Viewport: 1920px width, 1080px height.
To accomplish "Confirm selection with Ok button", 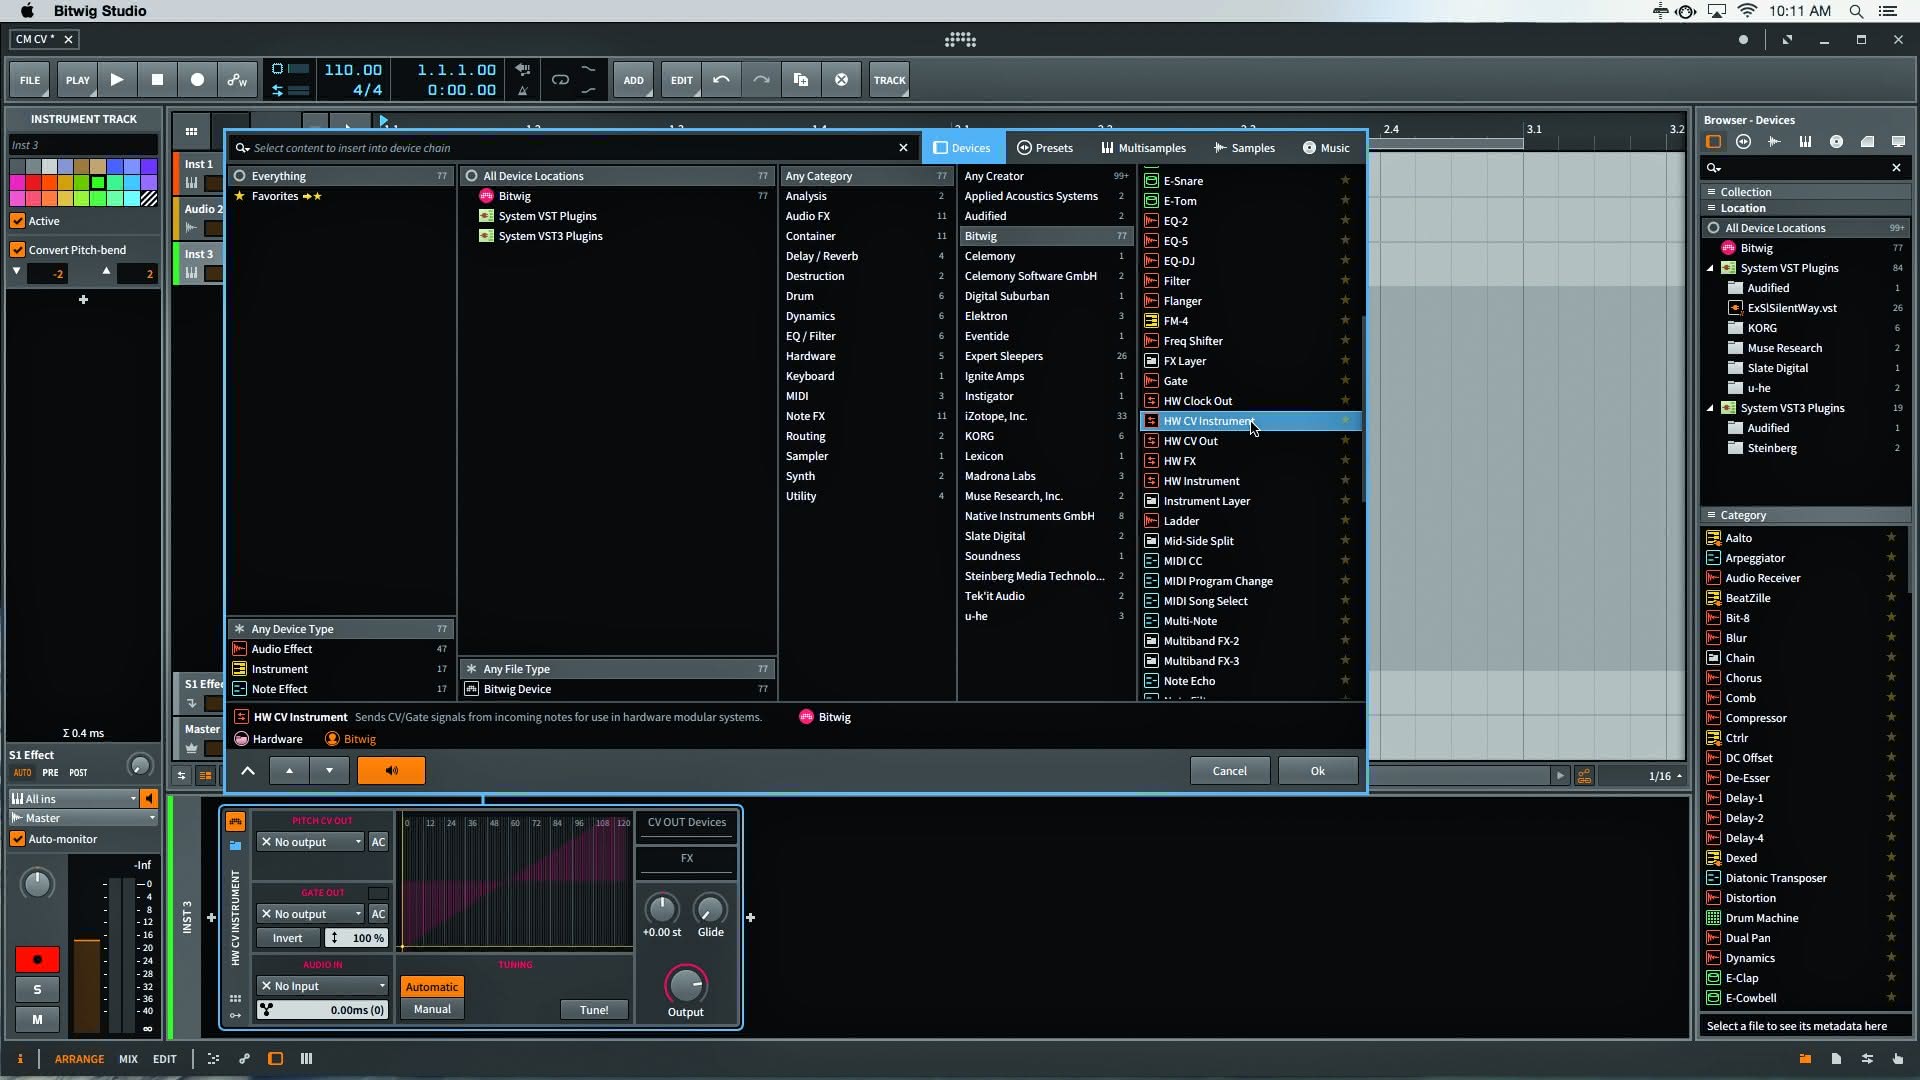I will [1318, 771].
